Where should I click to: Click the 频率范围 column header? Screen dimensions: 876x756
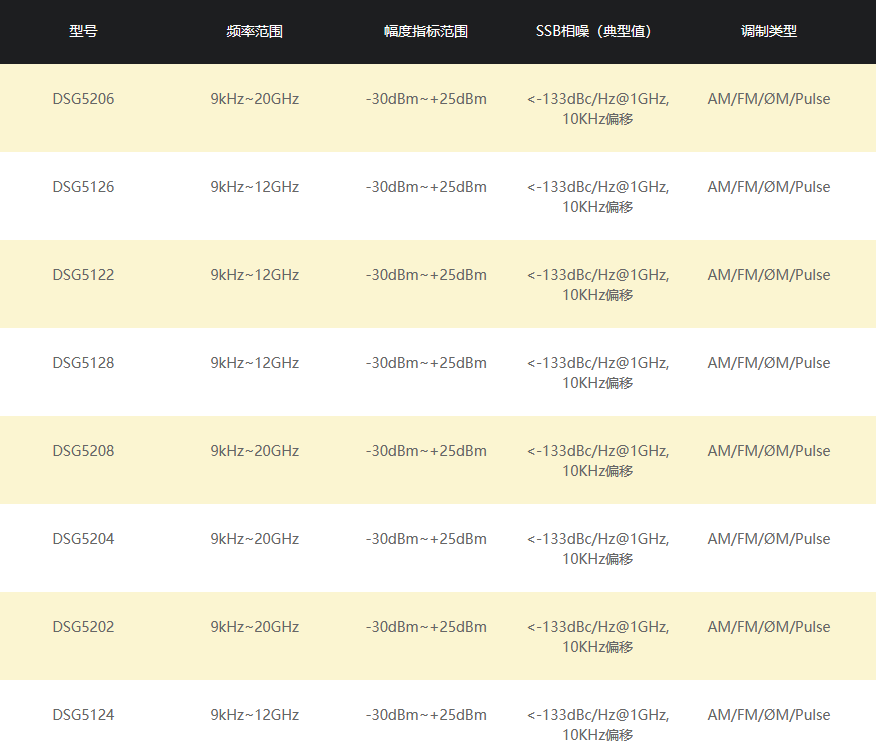point(254,31)
